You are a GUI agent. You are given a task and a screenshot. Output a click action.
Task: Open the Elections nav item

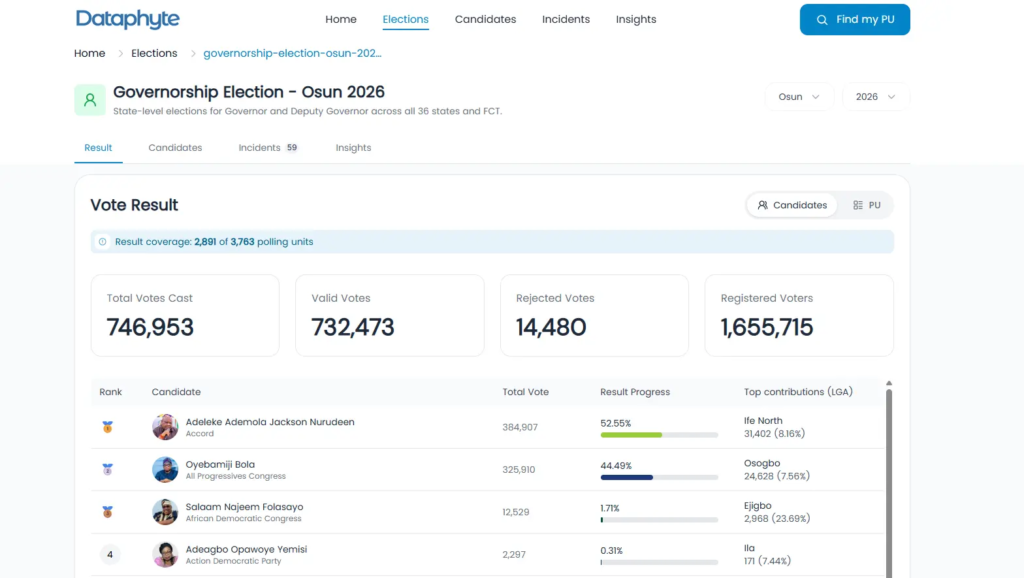[x=406, y=20]
